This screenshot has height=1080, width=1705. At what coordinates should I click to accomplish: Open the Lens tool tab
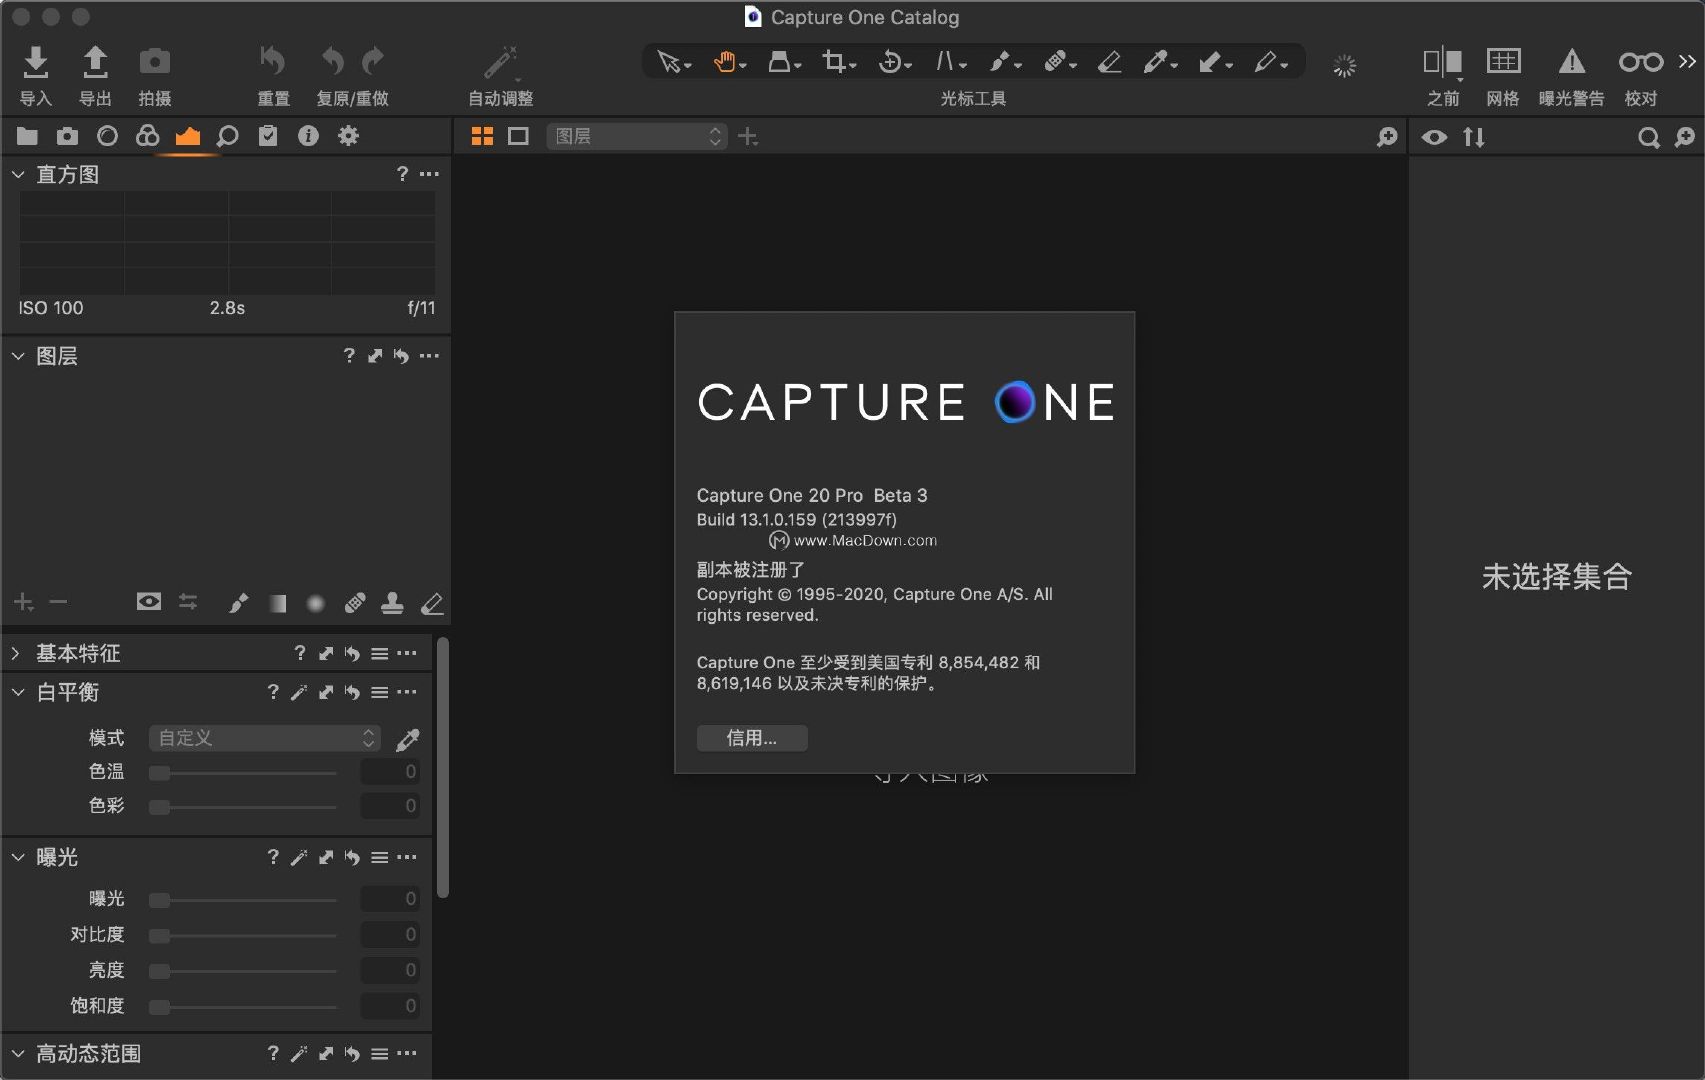[x=107, y=136]
